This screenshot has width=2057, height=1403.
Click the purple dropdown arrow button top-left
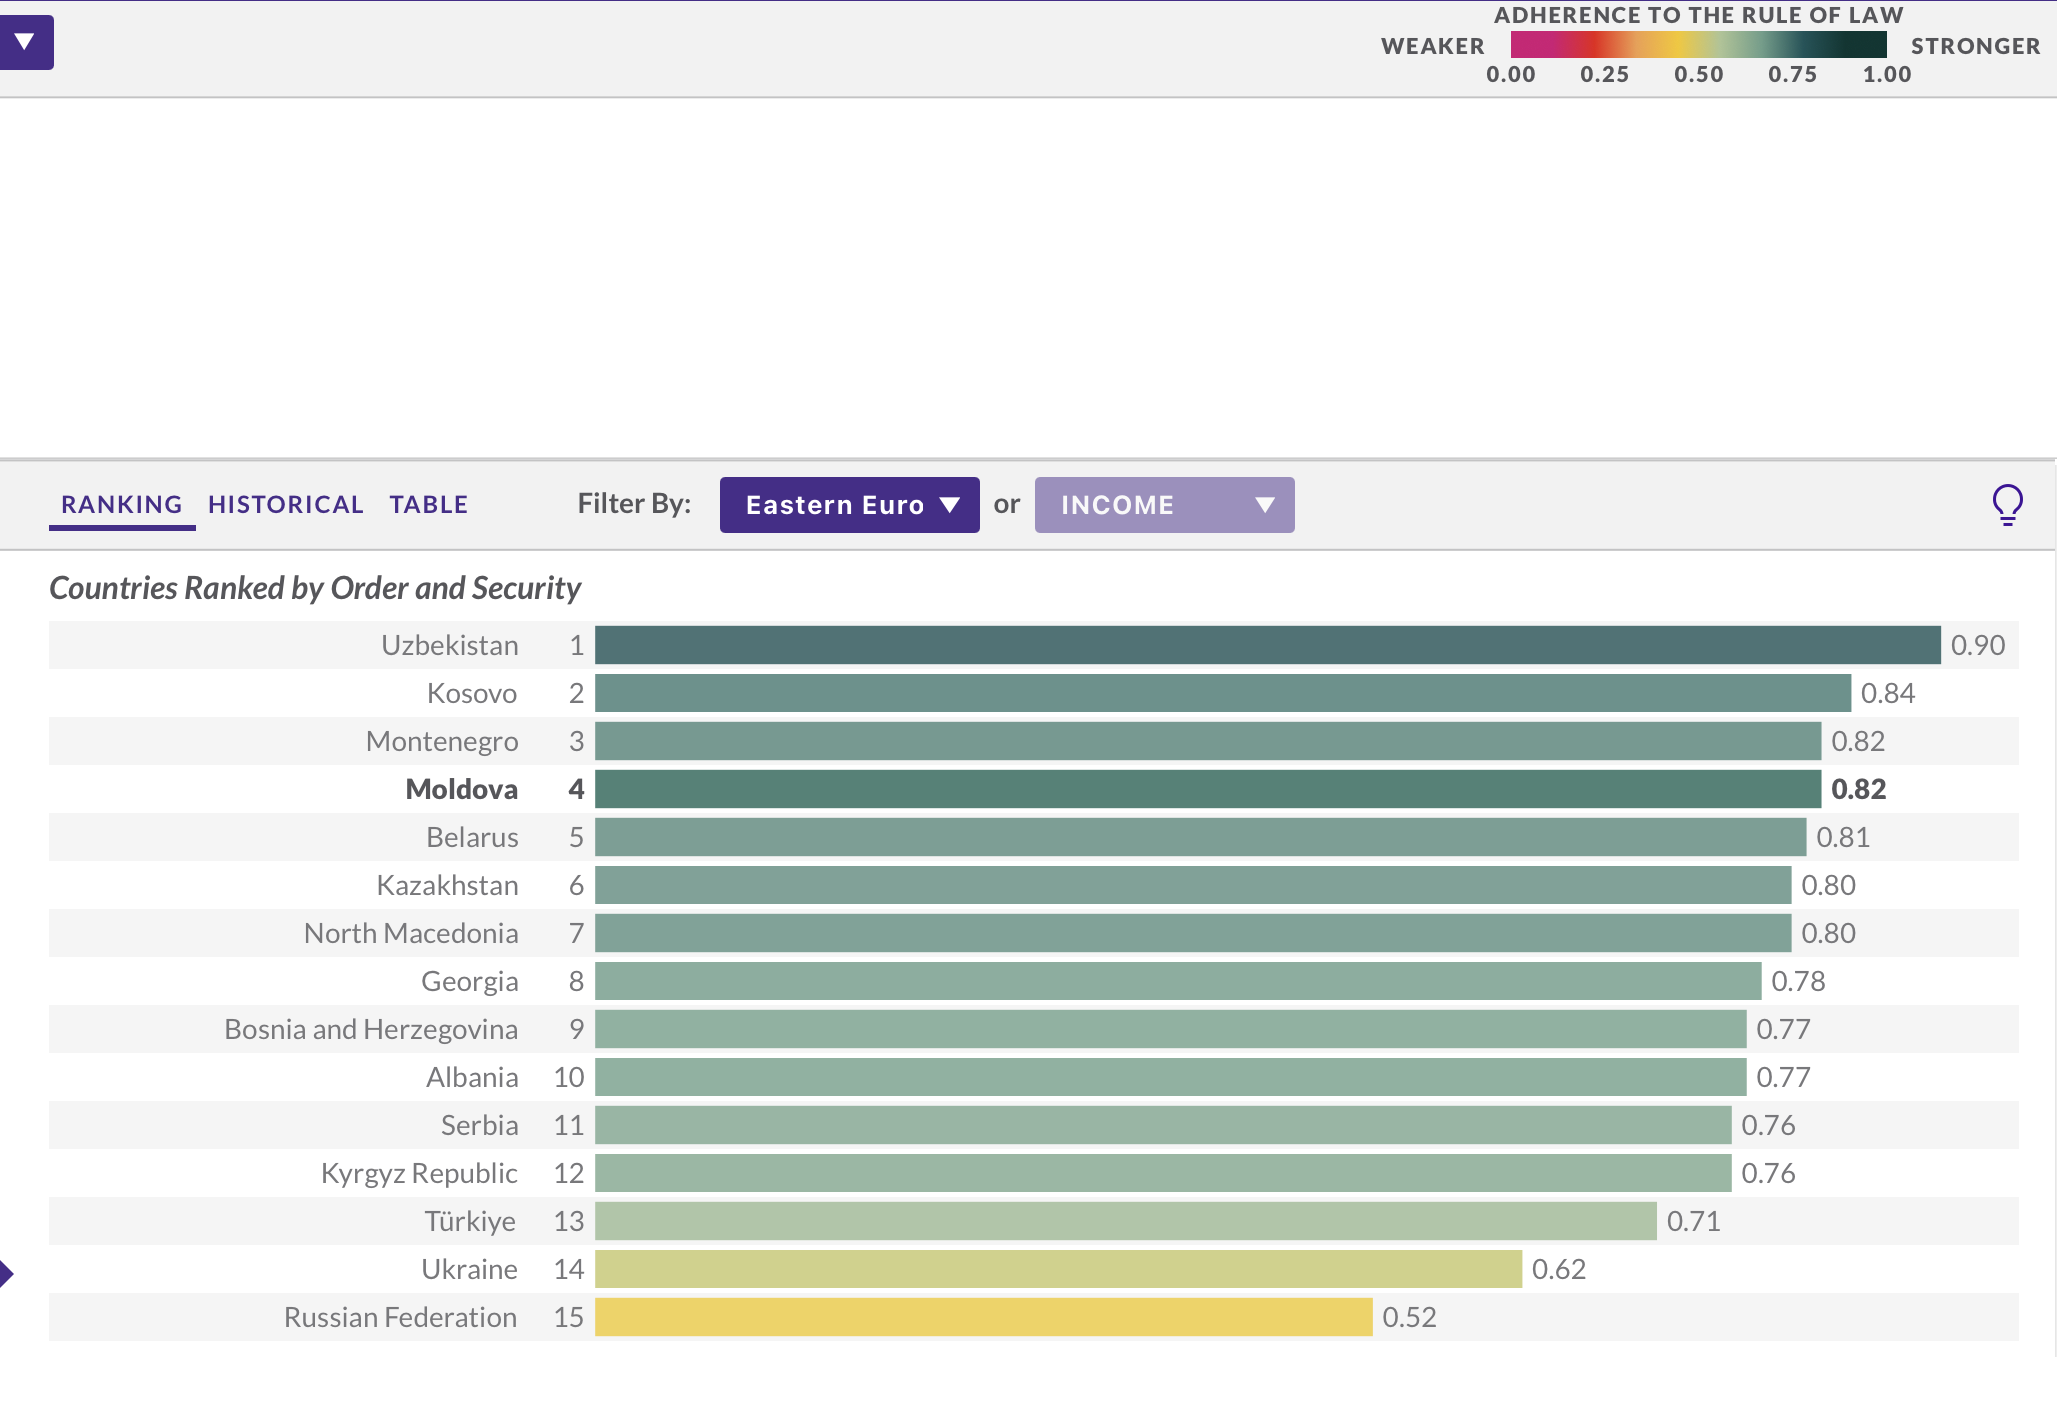pyautogui.click(x=25, y=42)
